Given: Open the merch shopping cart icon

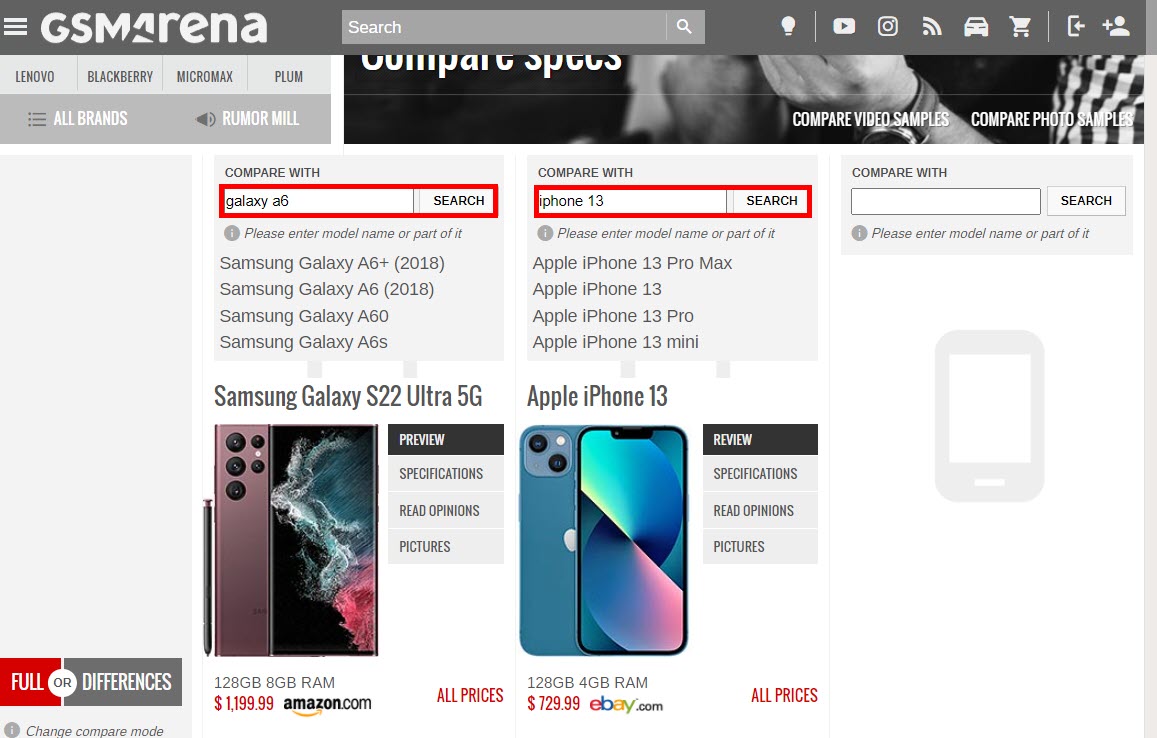Looking at the screenshot, I should [x=1020, y=27].
